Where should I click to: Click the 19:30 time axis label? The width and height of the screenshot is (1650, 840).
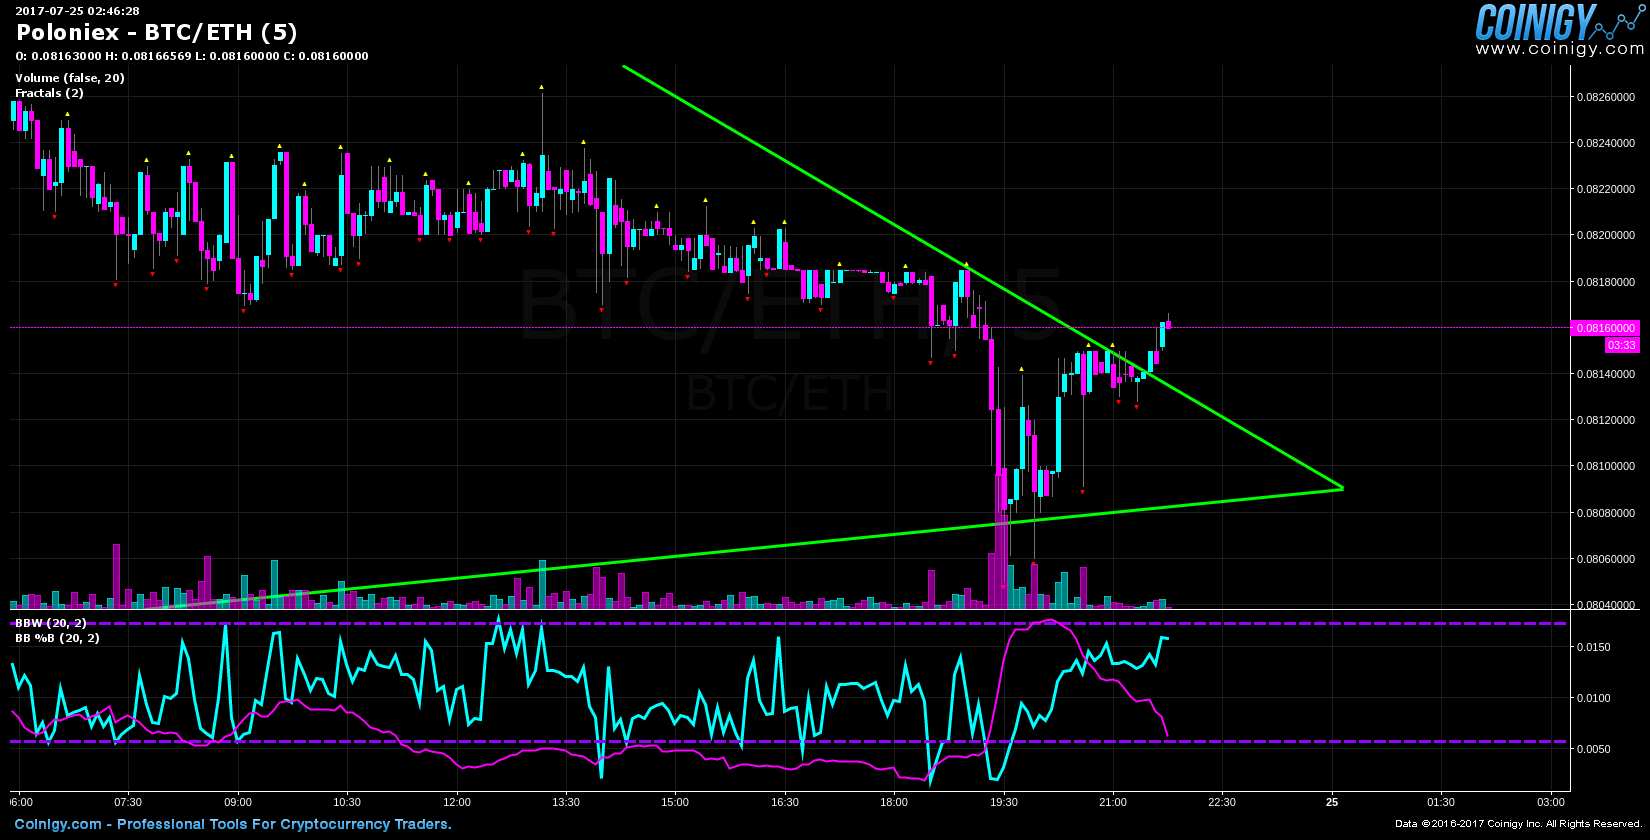[x=1004, y=802]
